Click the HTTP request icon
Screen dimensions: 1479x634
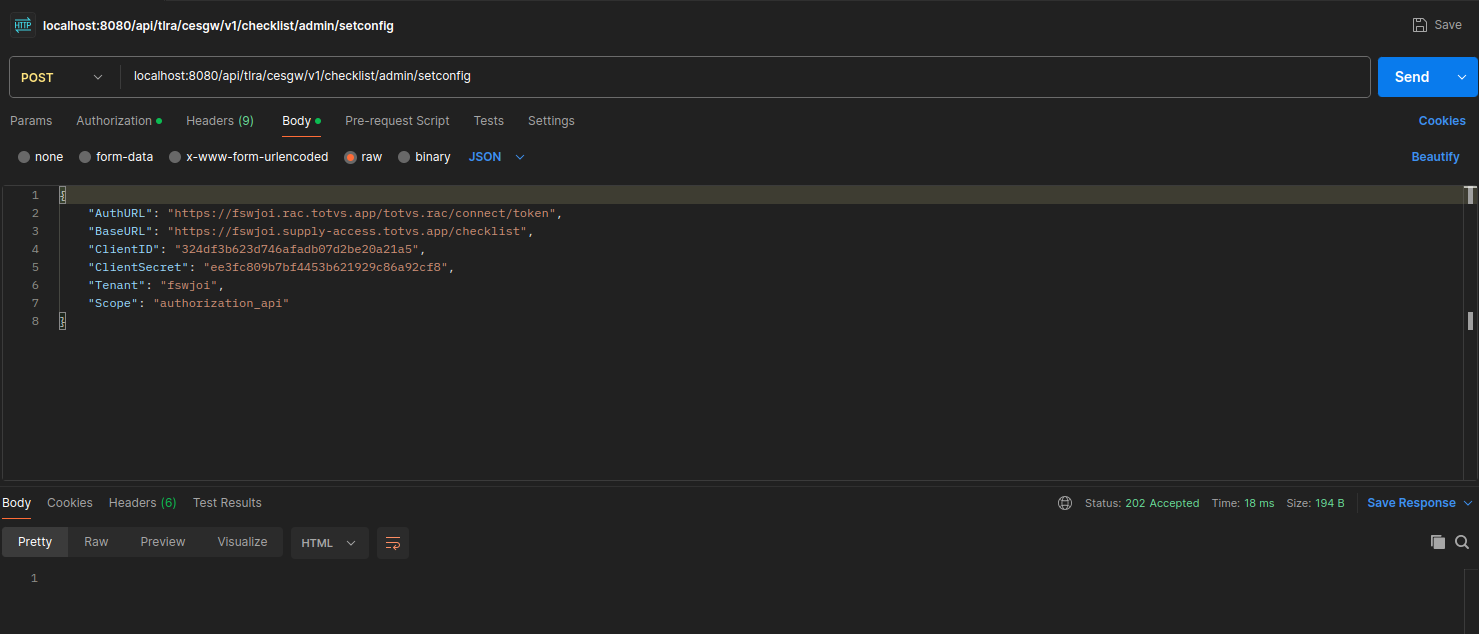(22, 25)
